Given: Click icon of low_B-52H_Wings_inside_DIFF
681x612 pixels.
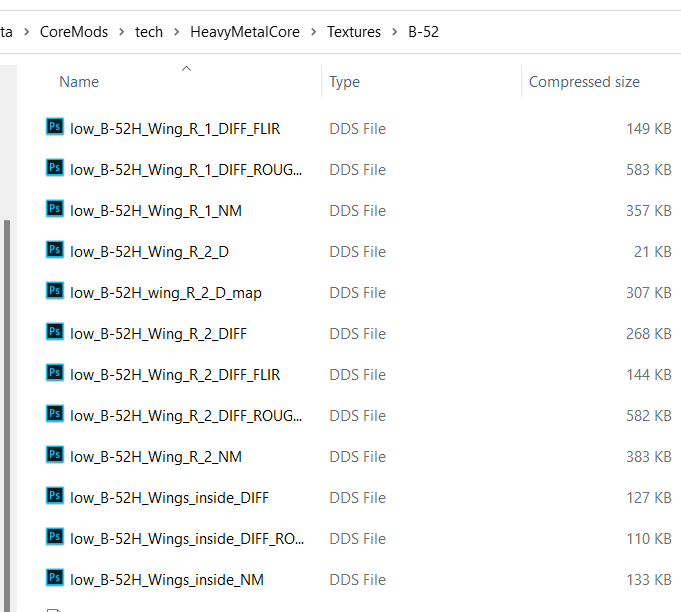Looking at the screenshot, I should click(x=55, y=496).
